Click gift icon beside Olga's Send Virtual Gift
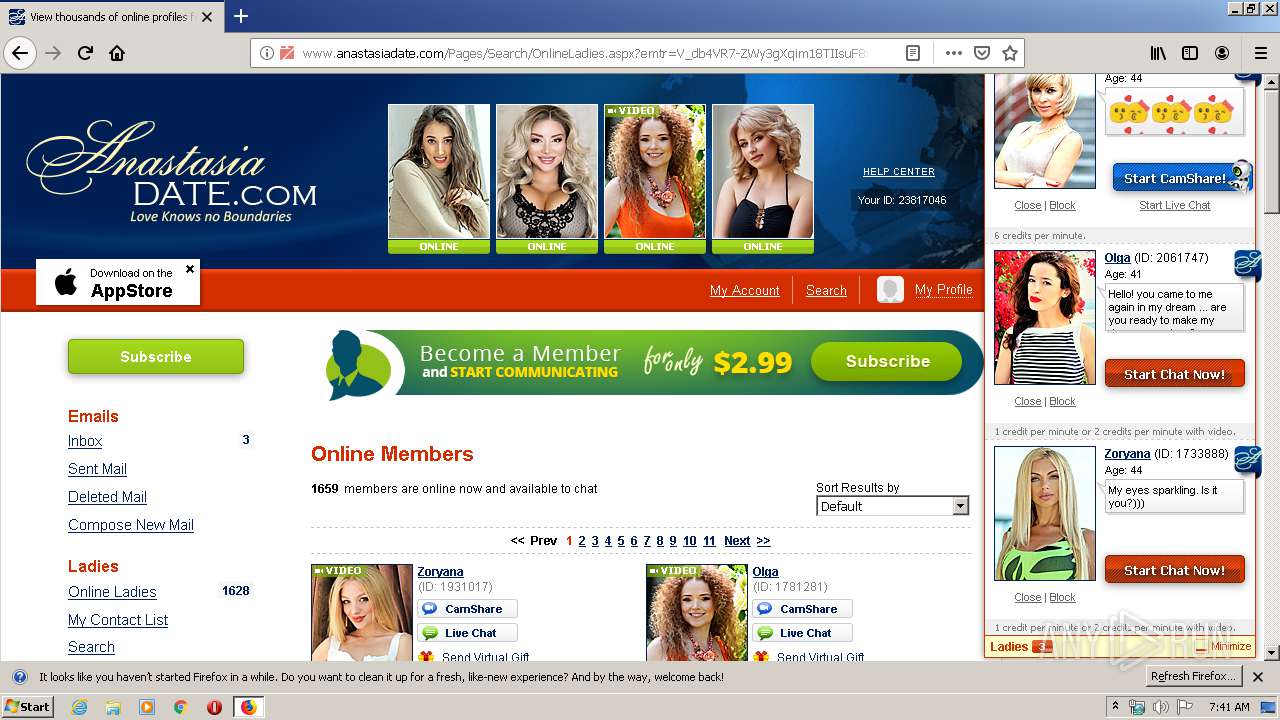Image resolution: width=1280 pixels, height=720 pixels. (761, 656)
